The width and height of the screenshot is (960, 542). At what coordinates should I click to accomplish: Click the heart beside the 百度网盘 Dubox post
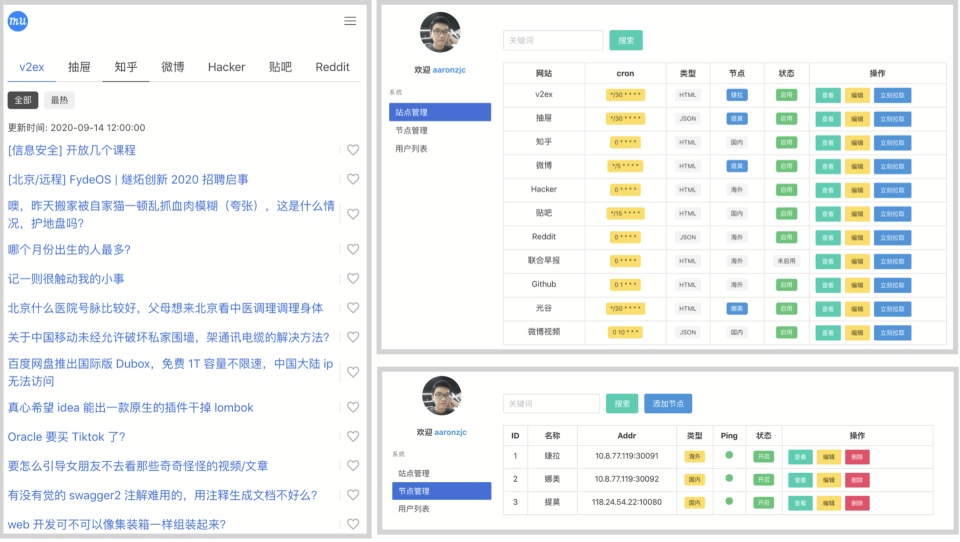tap(353, 372)
